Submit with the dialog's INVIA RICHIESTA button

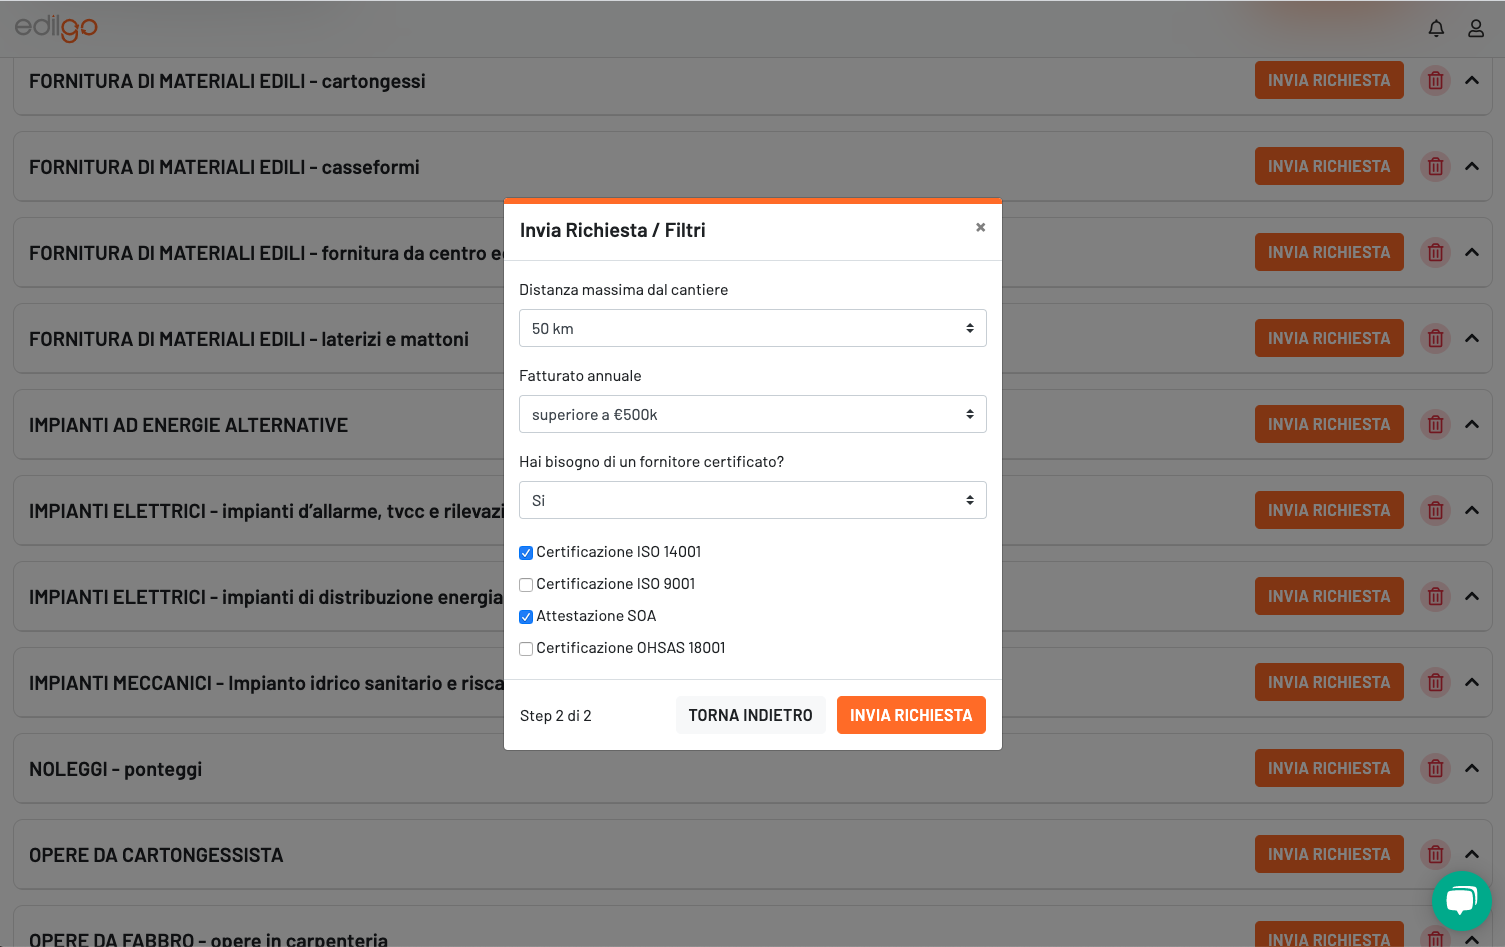pyautogui.click(x=911, y=715)
